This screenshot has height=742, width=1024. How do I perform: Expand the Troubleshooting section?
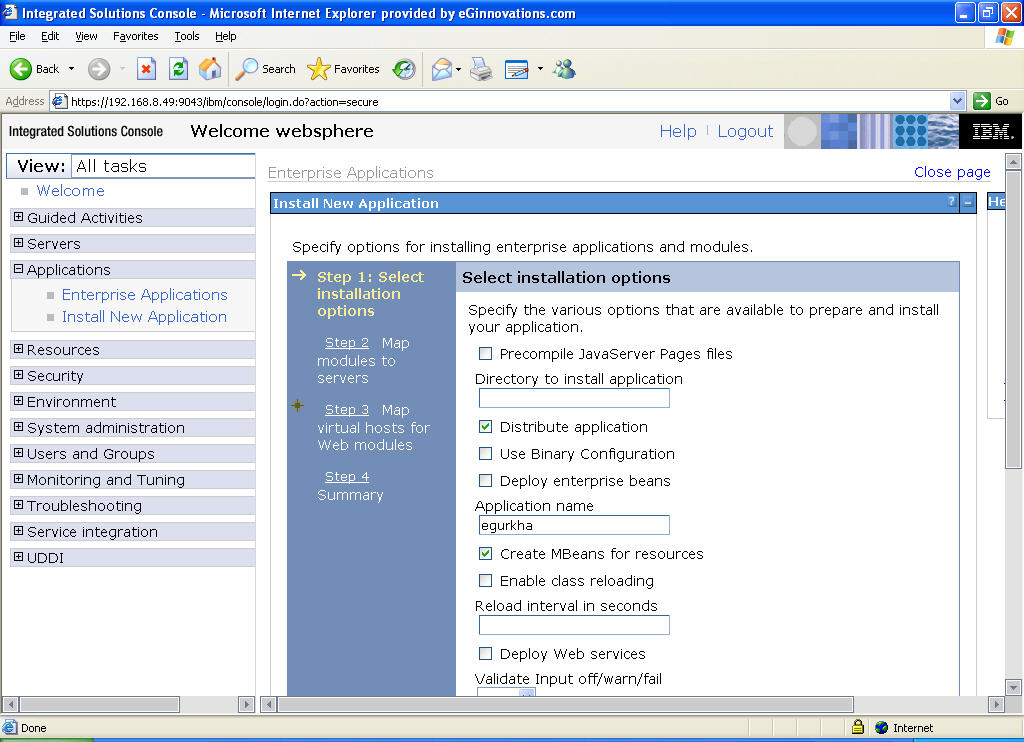(x=18, y=505)
